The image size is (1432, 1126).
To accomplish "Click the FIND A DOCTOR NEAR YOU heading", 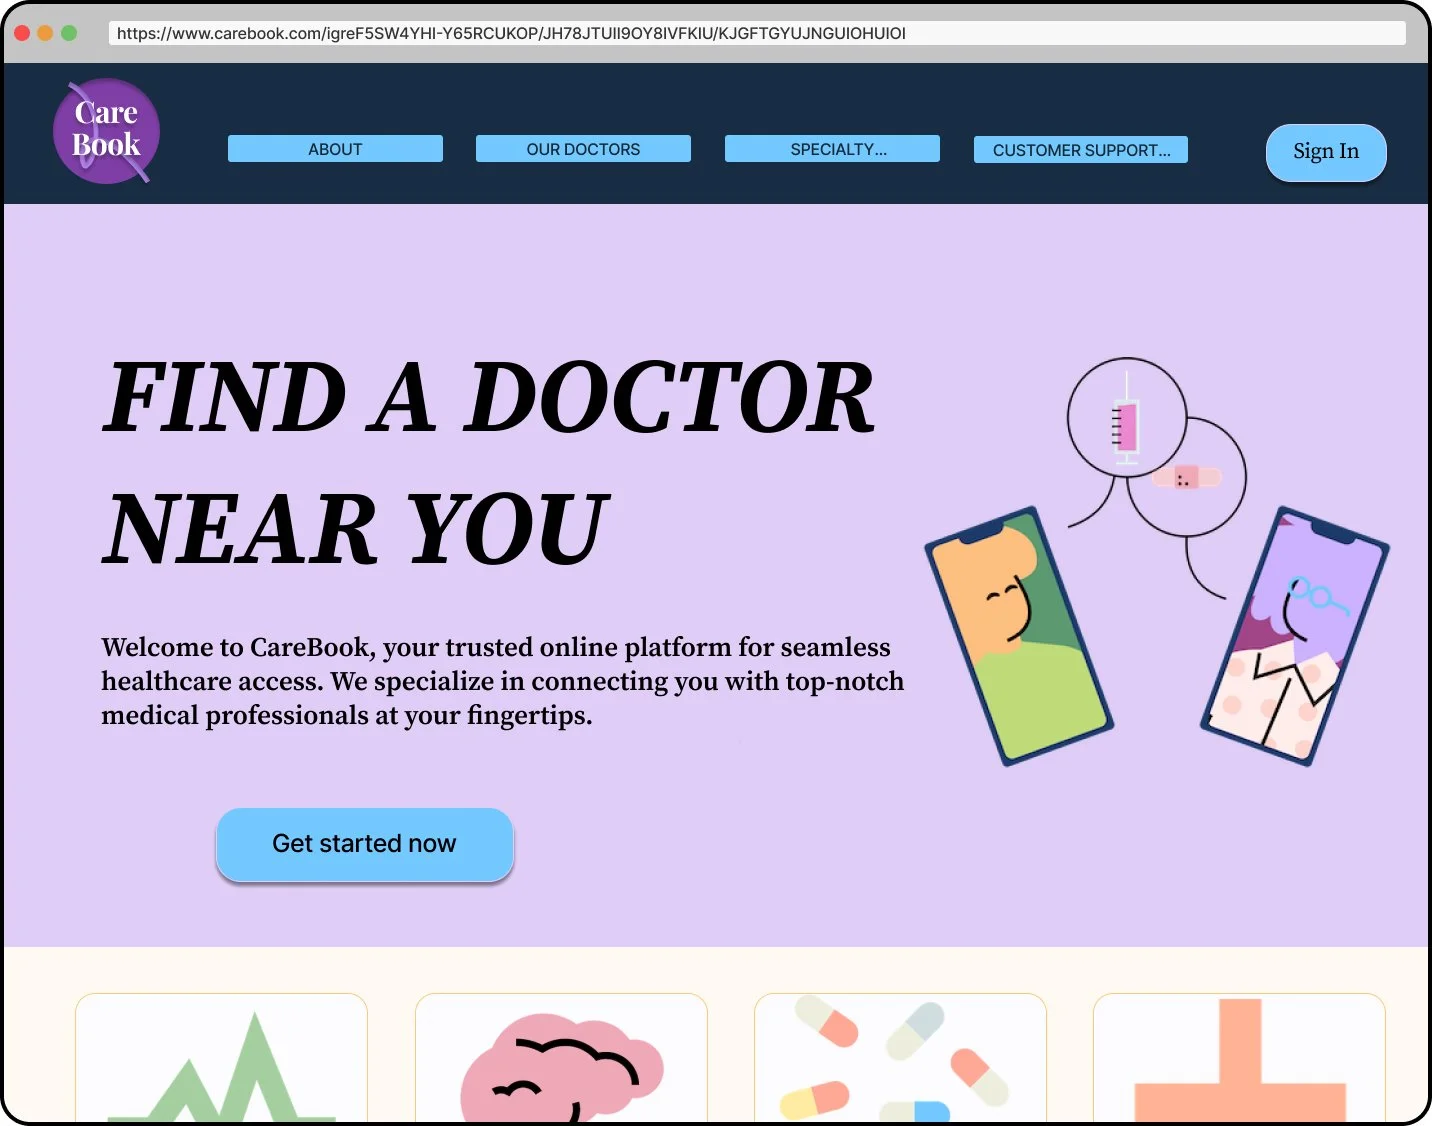I will pos(489,463).
